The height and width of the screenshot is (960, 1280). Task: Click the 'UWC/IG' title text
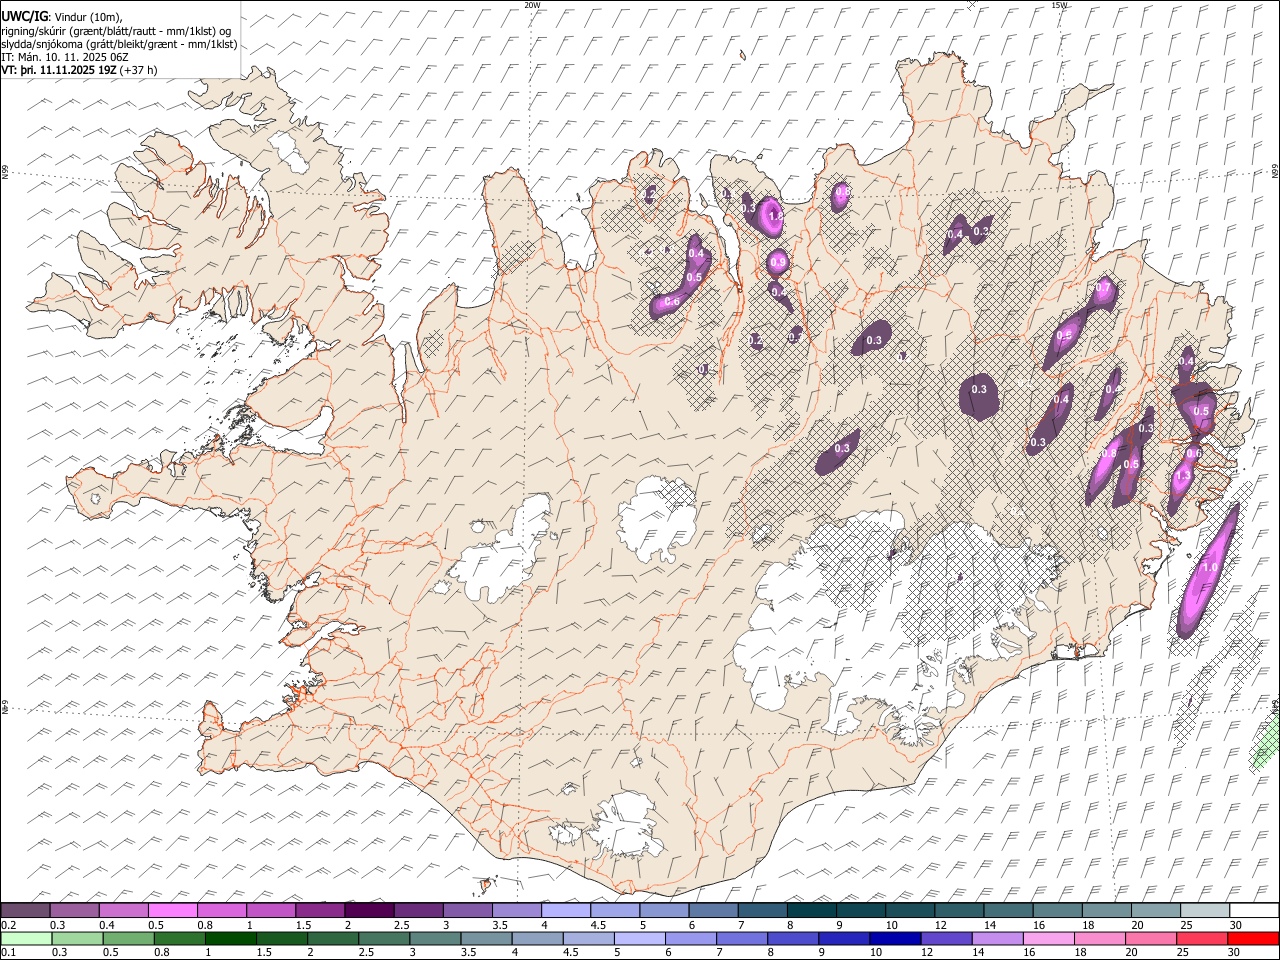(x=24, y=16)
